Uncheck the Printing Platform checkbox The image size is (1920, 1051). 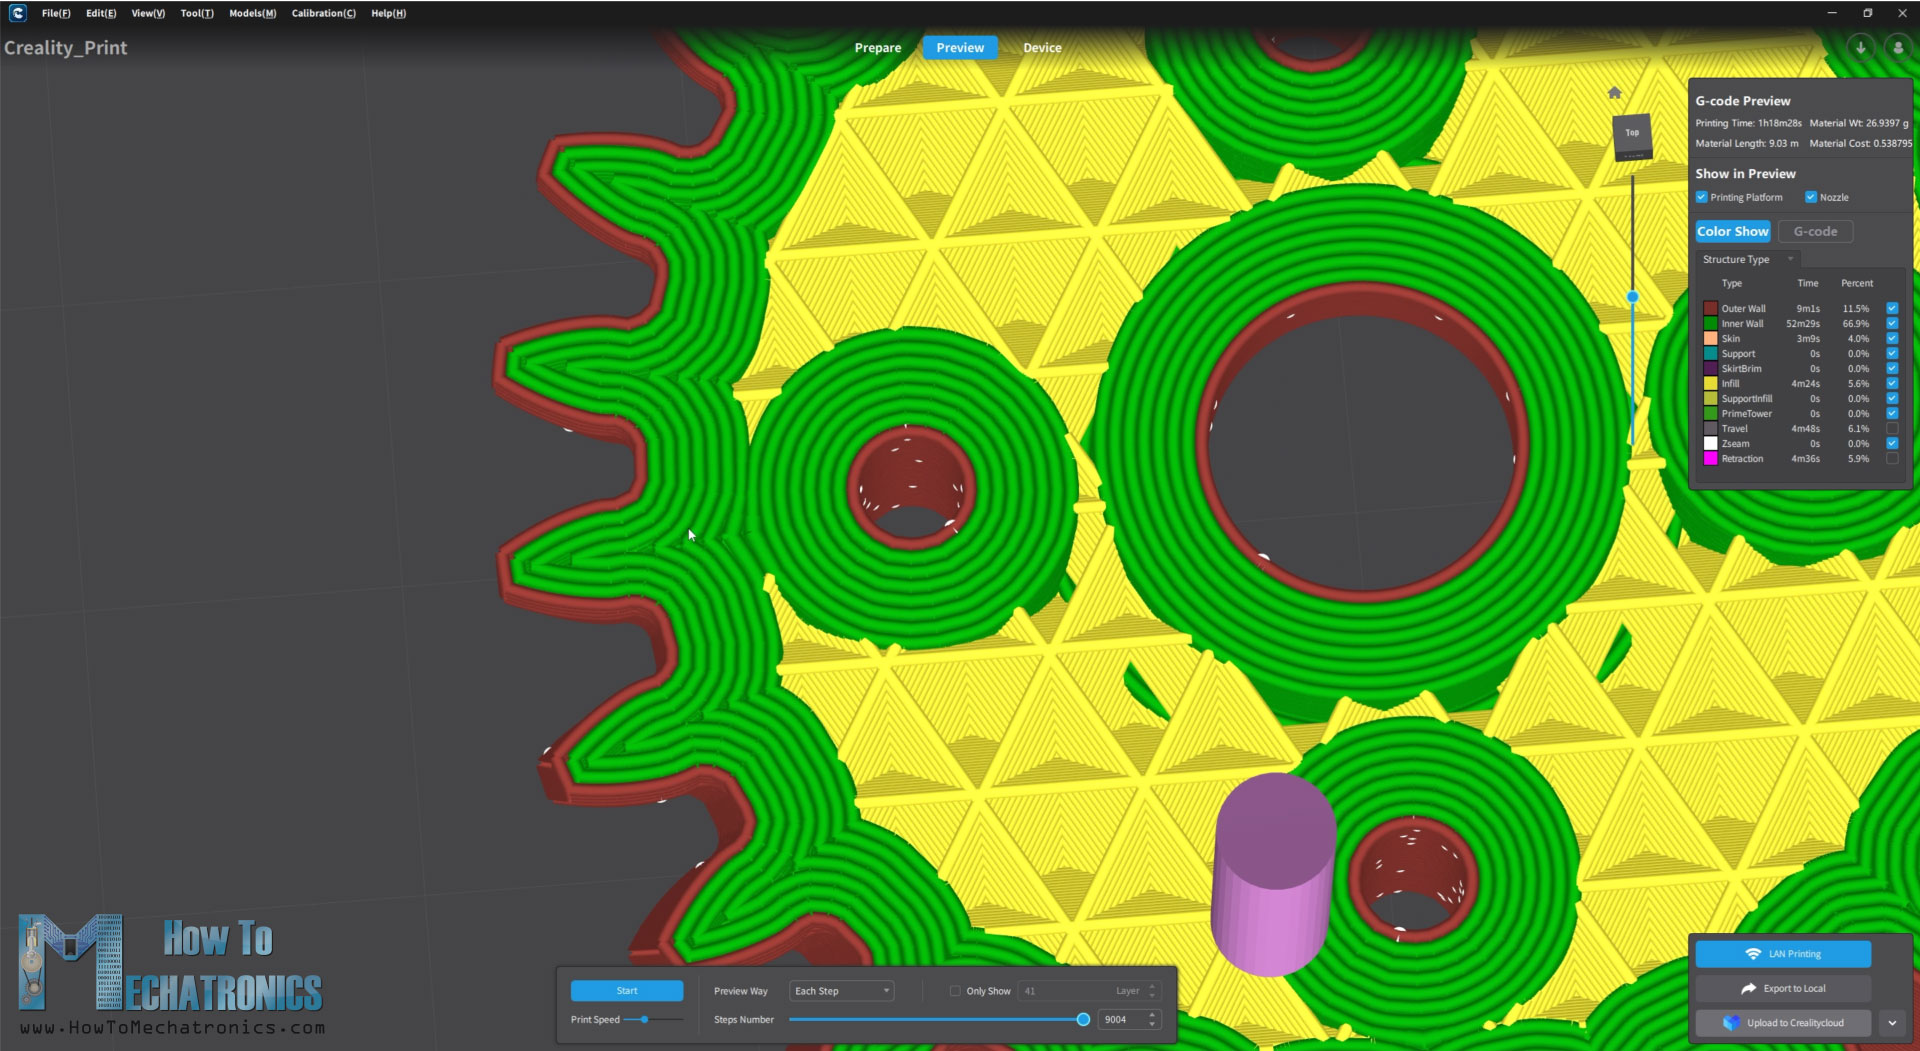click(1702, 197)
